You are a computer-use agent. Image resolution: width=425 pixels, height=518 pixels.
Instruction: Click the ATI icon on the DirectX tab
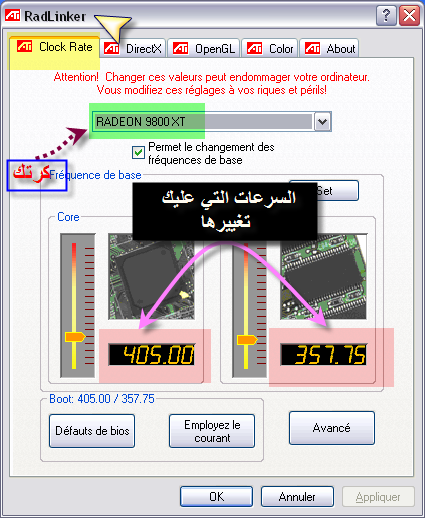click(111, 48)
